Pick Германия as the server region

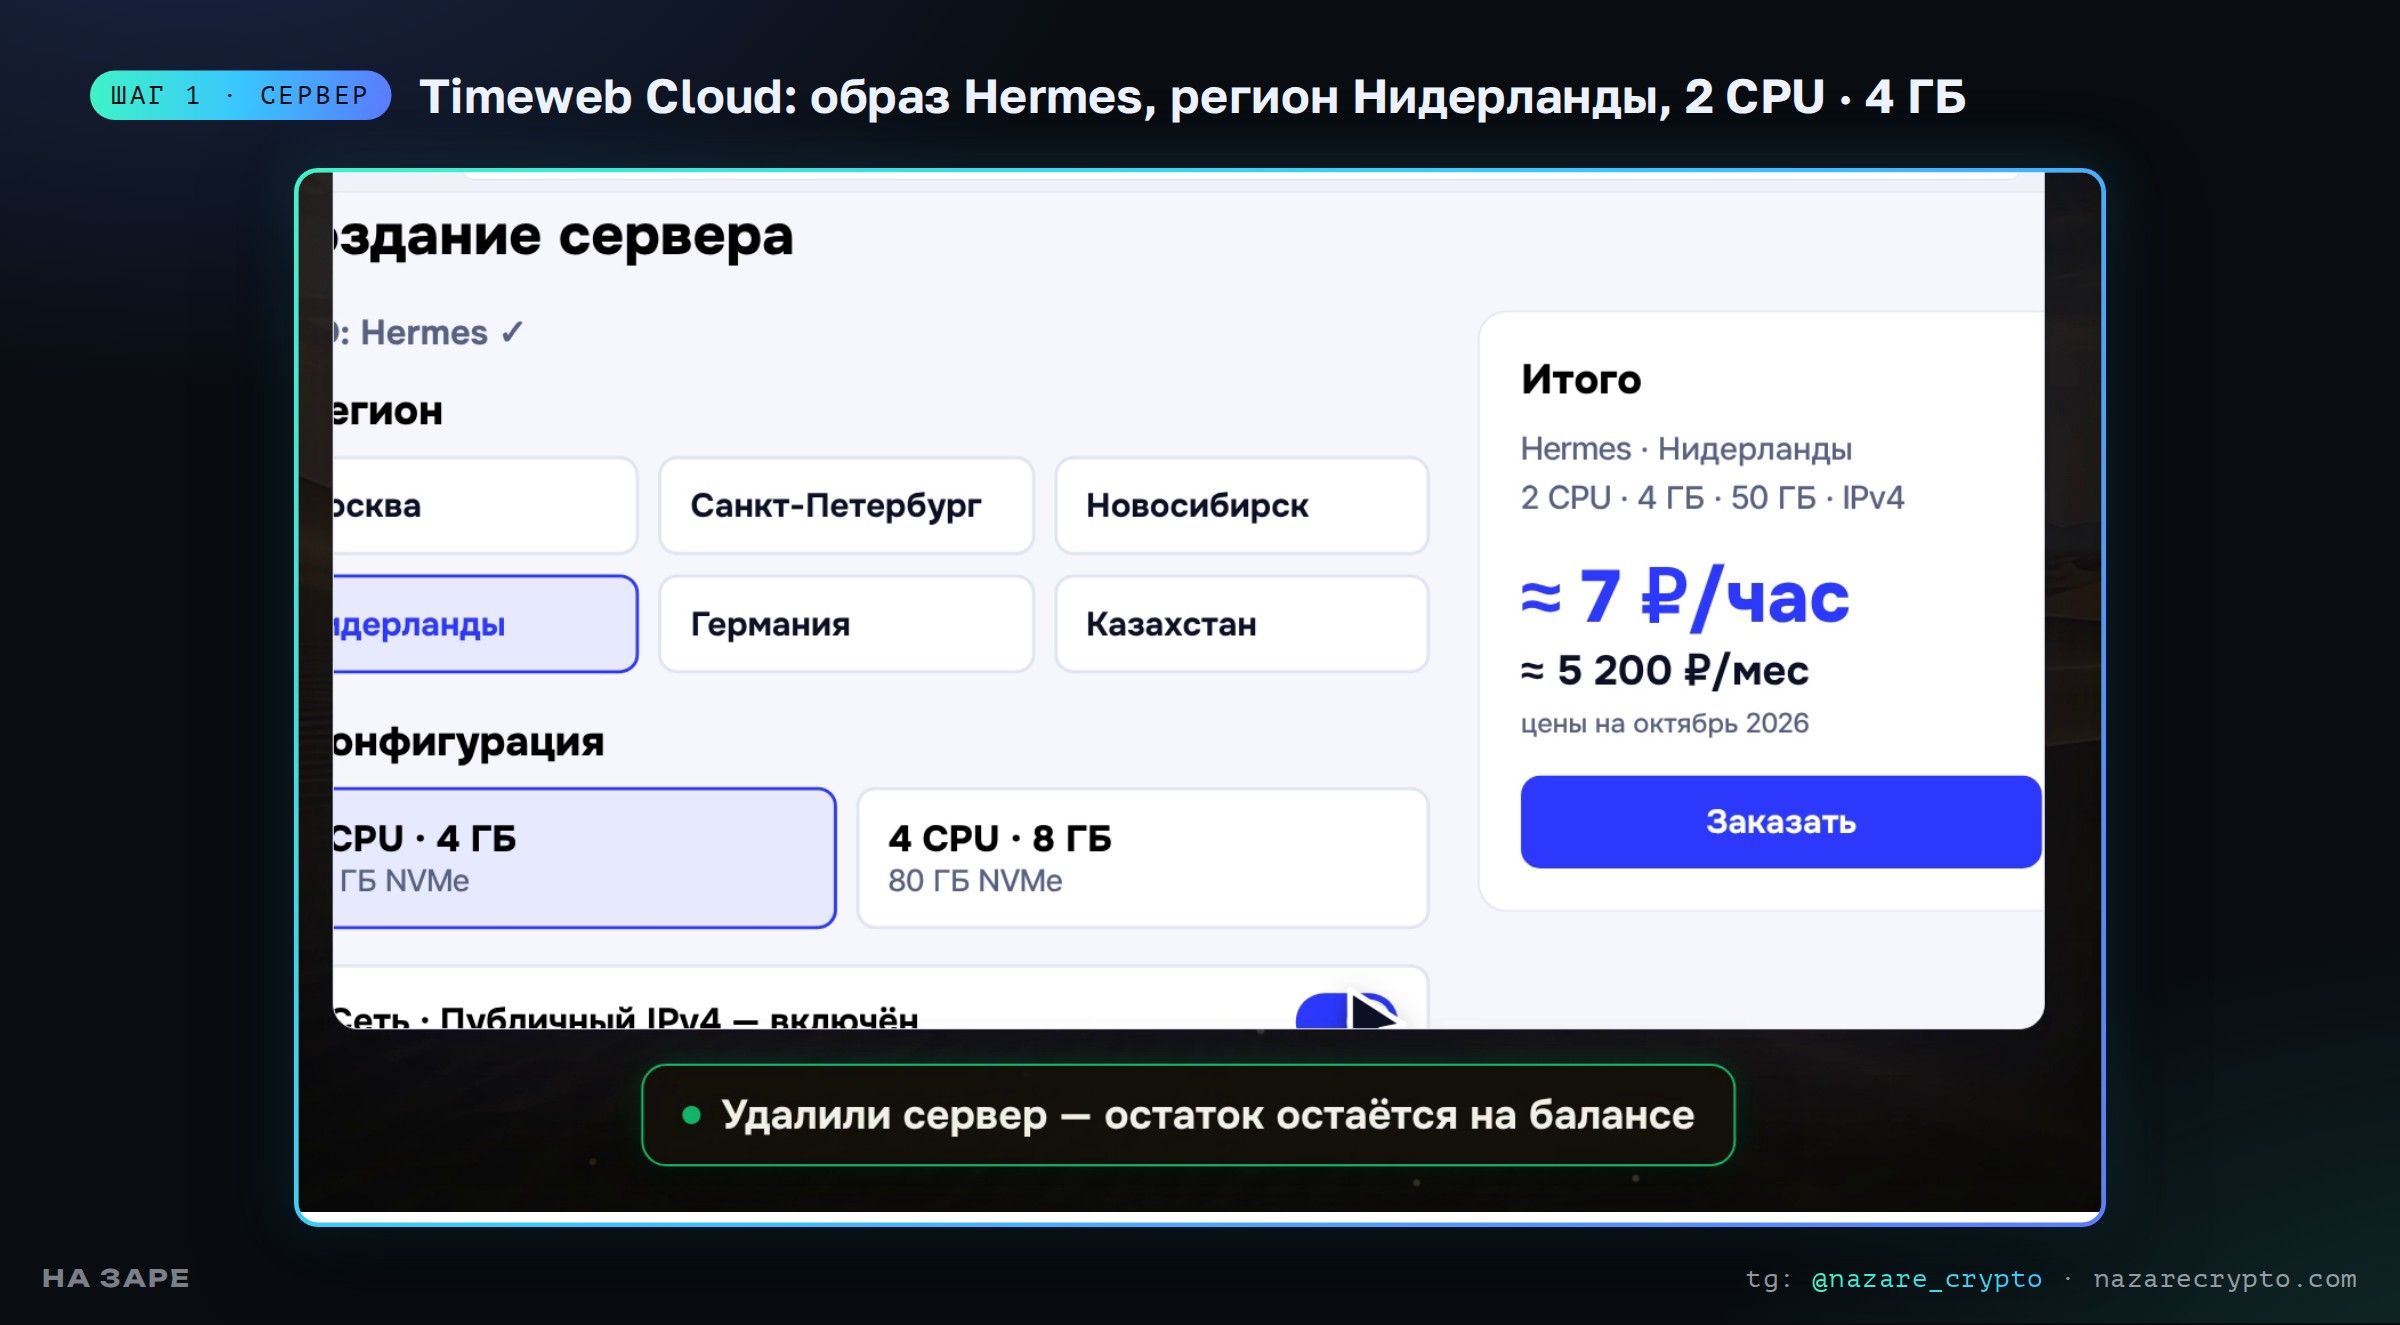click(846, 624)
